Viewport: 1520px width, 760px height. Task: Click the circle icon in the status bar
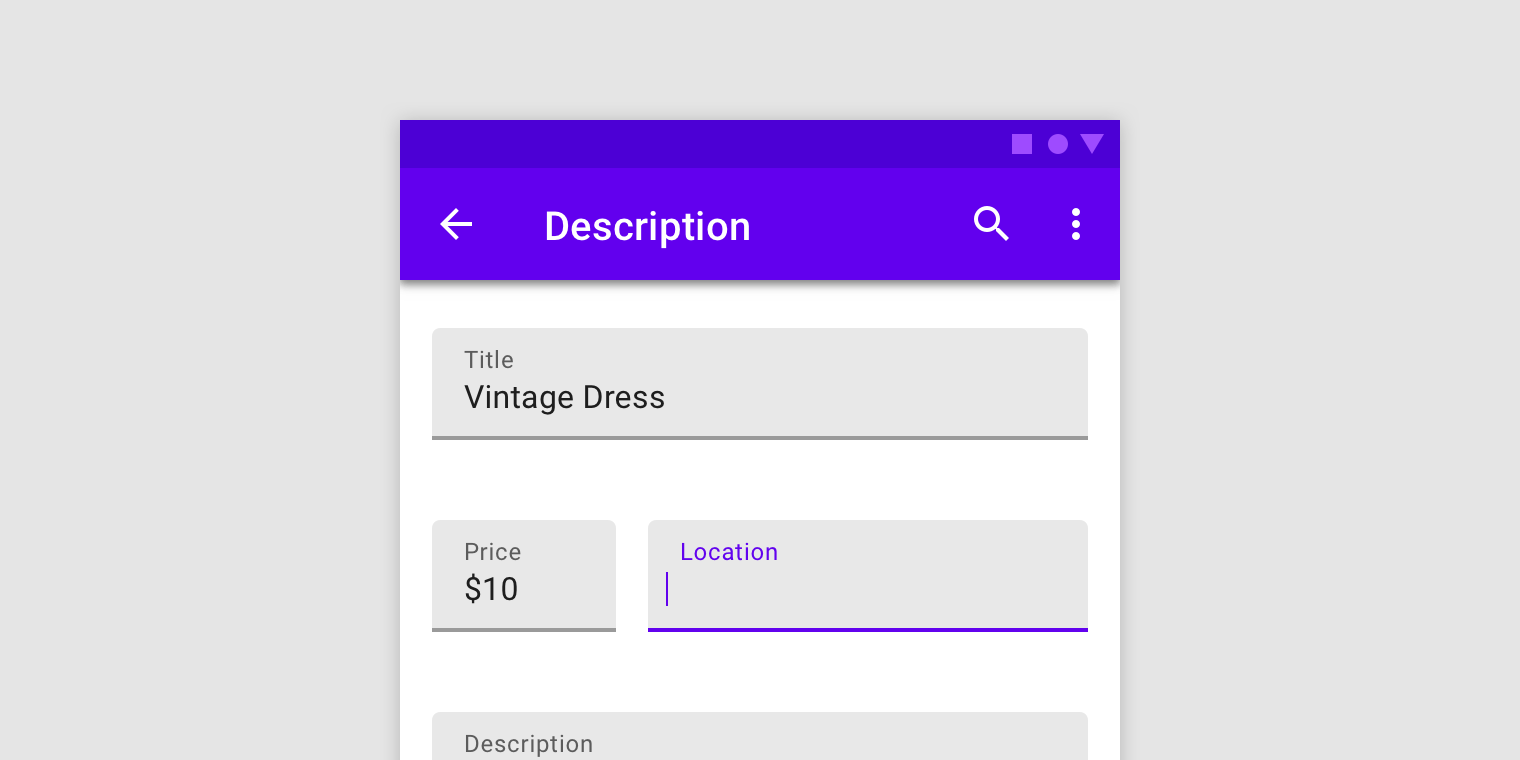pyautogui.click(x=1057, y=144)
